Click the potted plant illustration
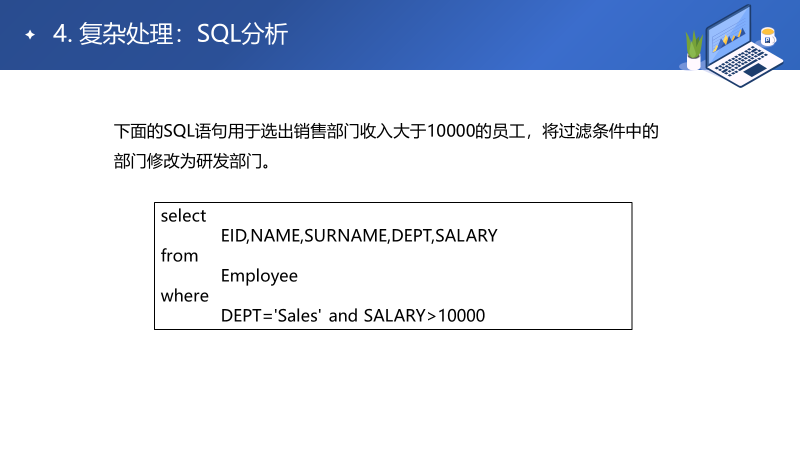800x450 pixels. [x=693, y=47]
